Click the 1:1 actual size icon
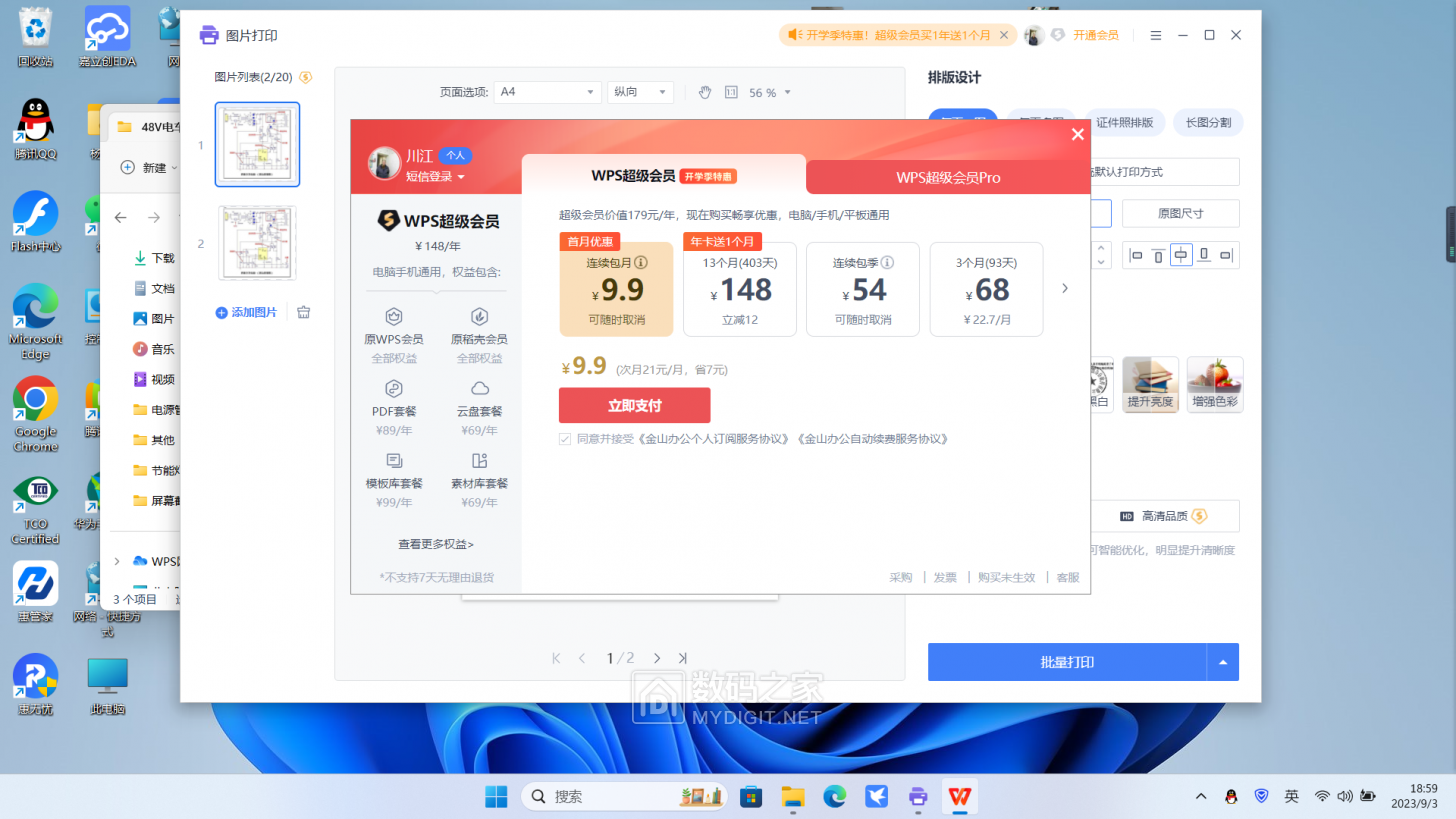This screenshot has height=819, width=1456. pos(730,92)
